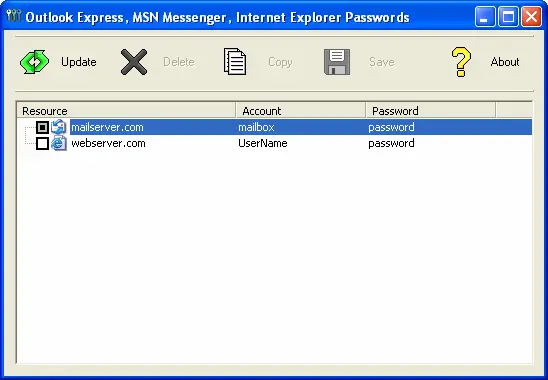Click the greyed Delete label

pos(179,62)
